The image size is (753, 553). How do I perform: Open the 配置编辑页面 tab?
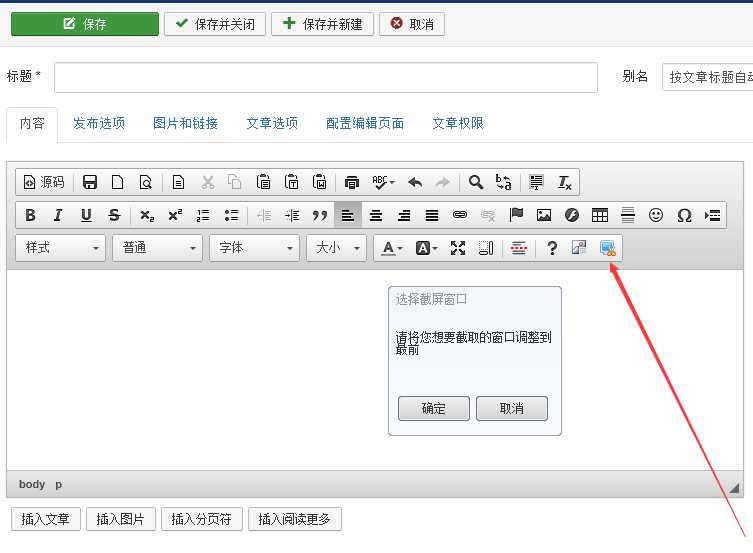click(x=364, y=123)
